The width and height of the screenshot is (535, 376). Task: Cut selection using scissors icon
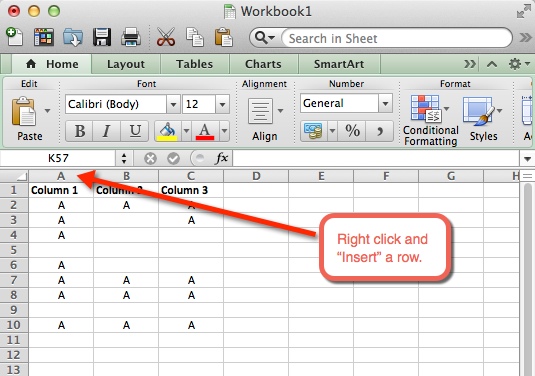[x=166, y=37]
